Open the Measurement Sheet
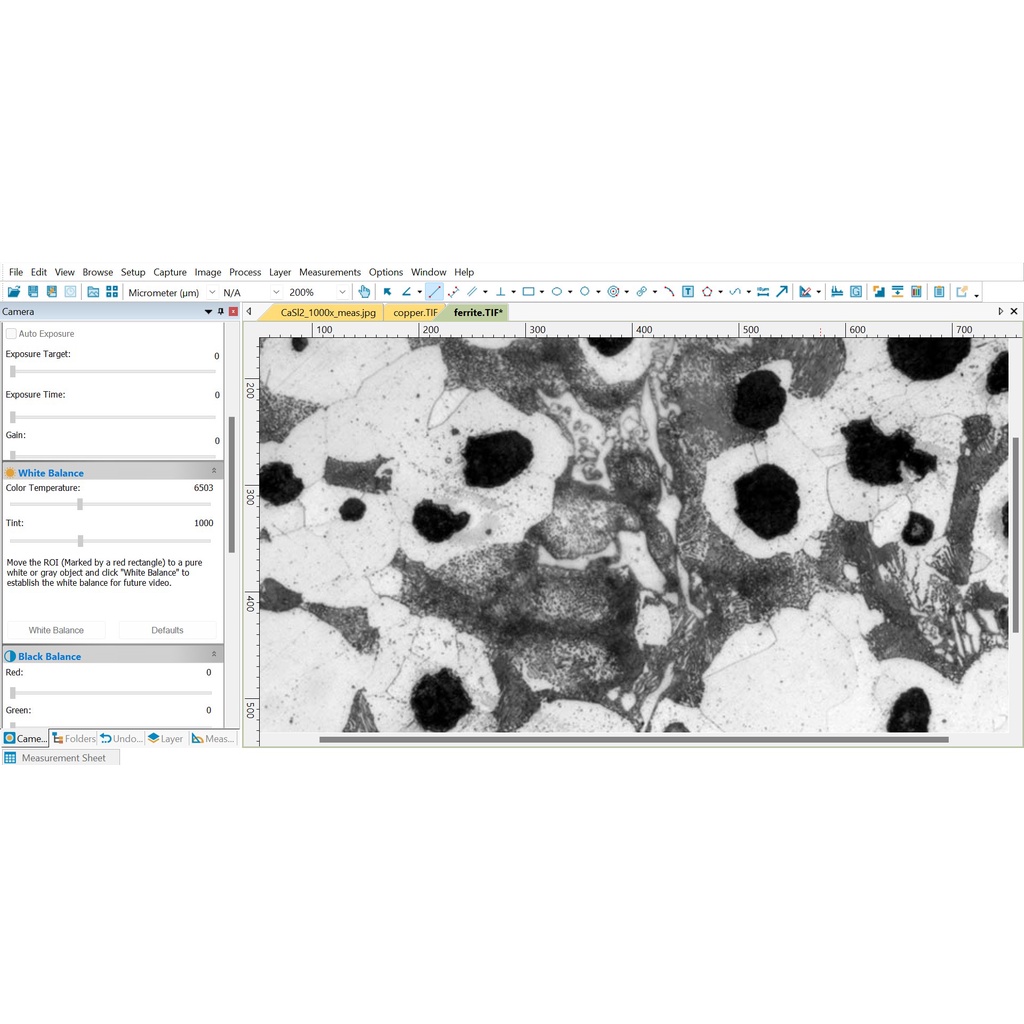This screenshot has width=1024, height=1024. (x=62, y=758)
